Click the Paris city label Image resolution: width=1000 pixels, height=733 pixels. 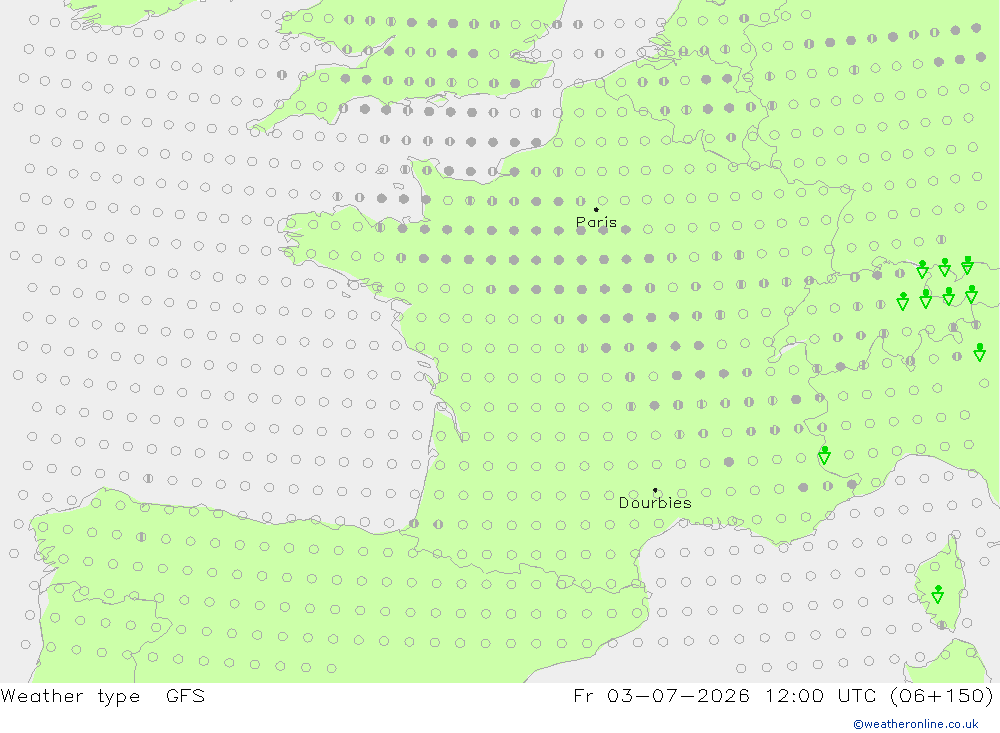point(596,223)
